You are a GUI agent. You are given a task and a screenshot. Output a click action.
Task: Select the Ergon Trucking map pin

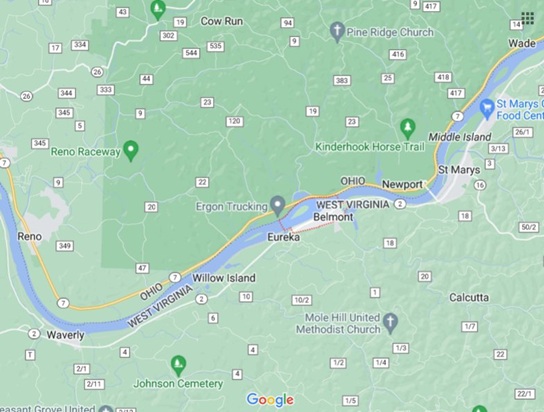click(278, 206)
